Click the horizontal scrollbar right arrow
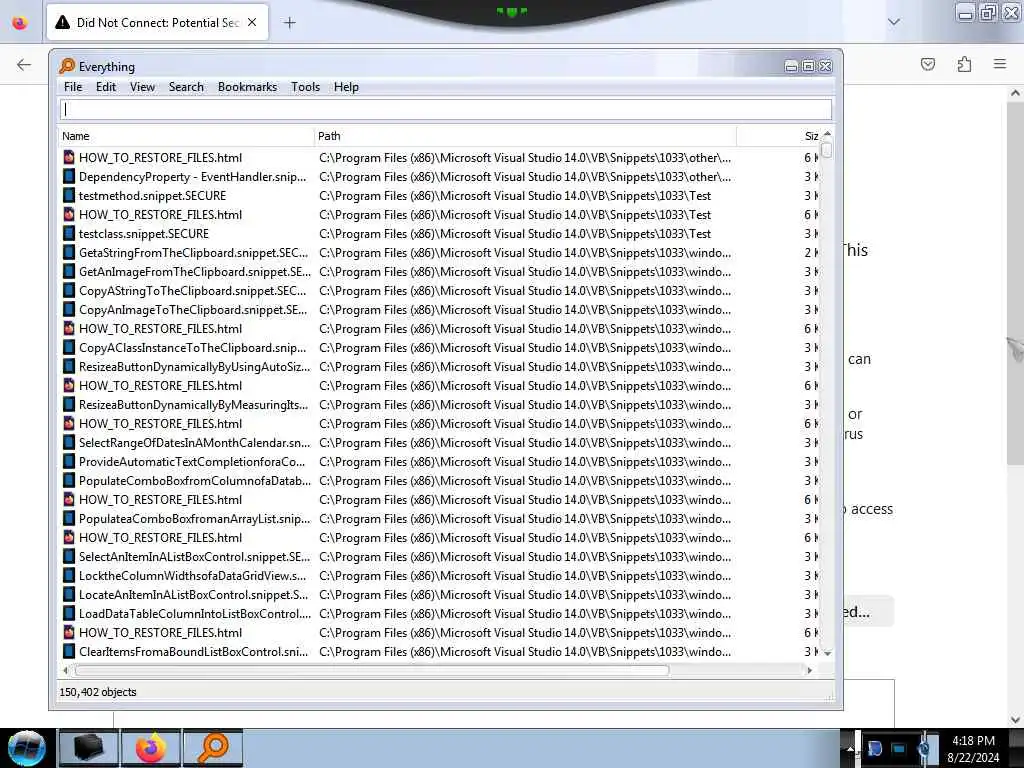This screenshot has height=768, width=1024. pyautogui.click(x=810, y=670)
